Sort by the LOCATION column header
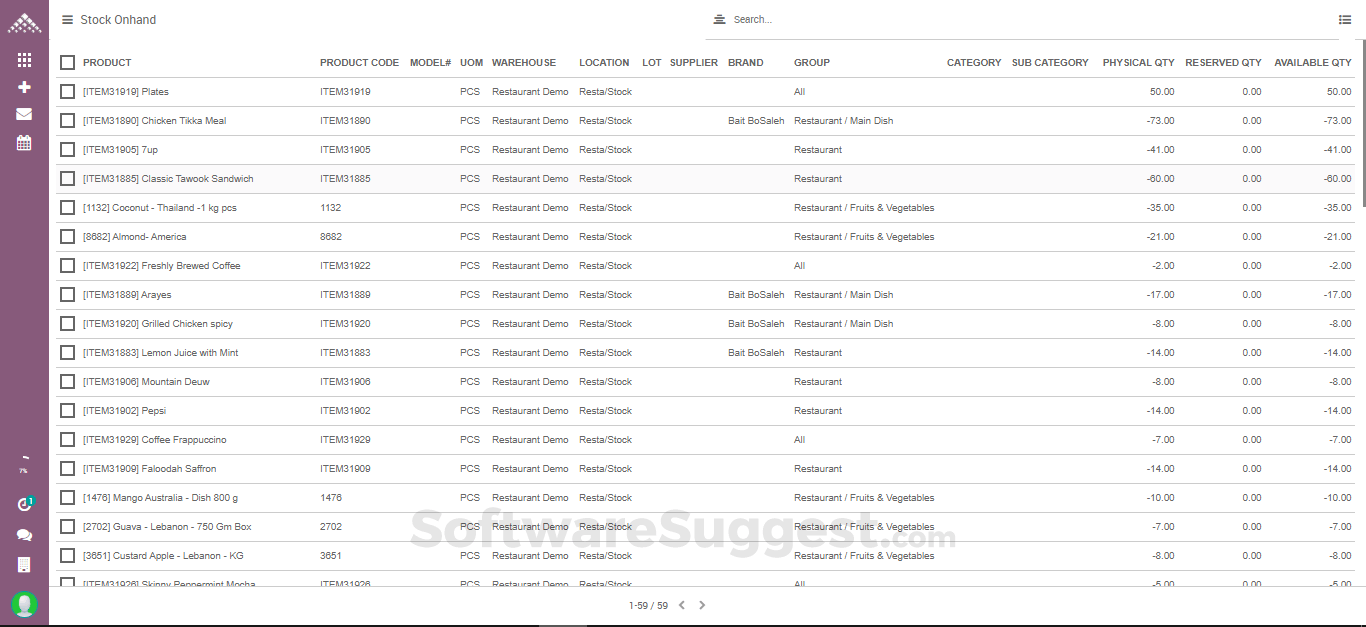1366x627 pixels. tap(604, 63)
